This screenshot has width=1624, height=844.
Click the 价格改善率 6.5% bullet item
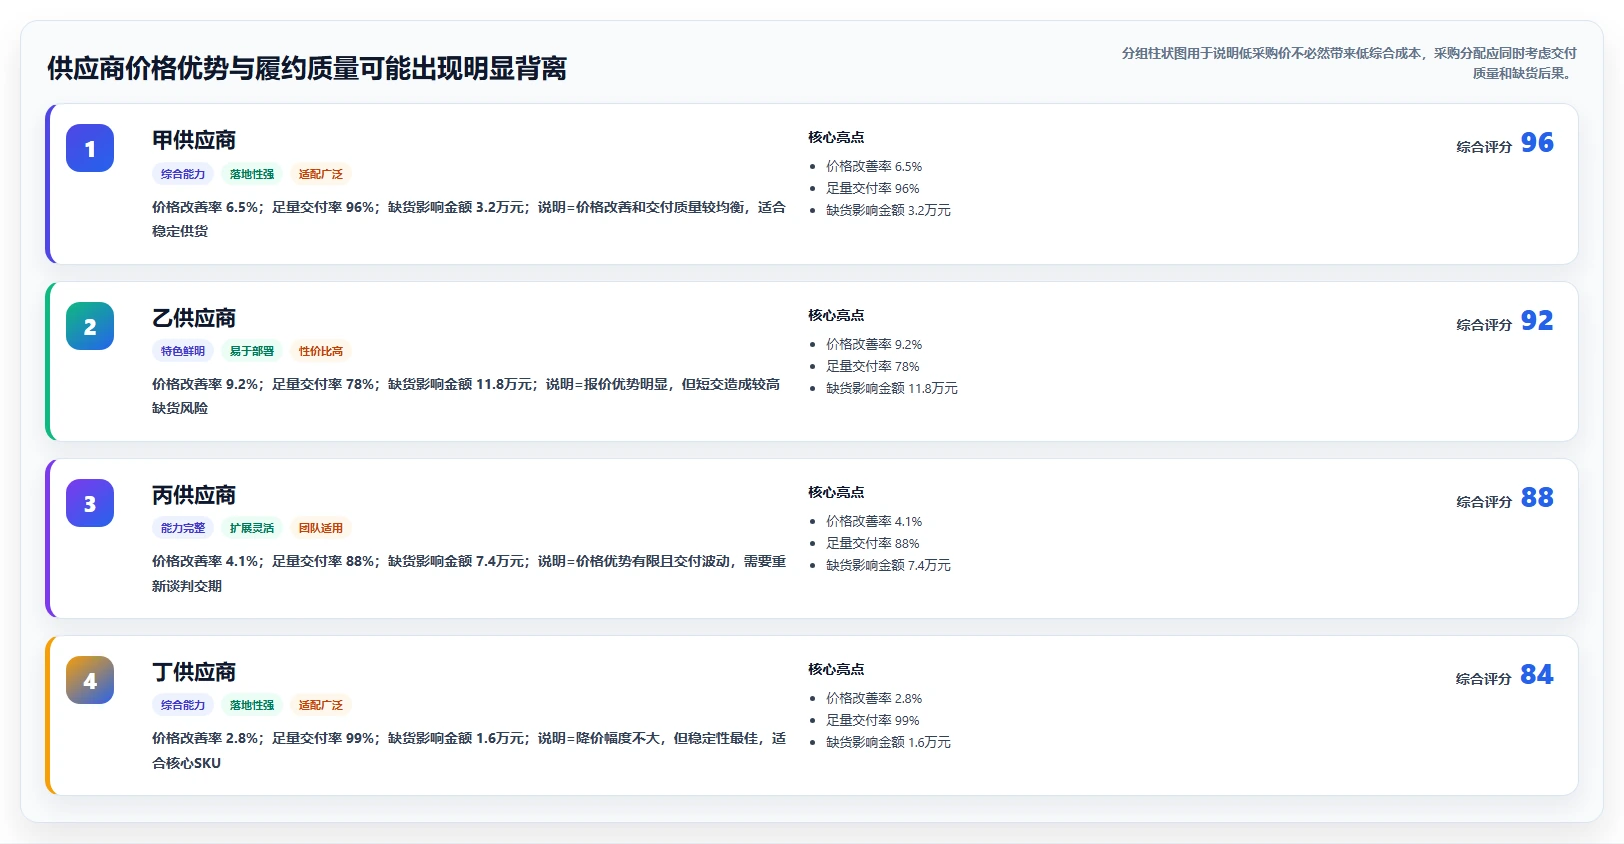coord(874,167)
